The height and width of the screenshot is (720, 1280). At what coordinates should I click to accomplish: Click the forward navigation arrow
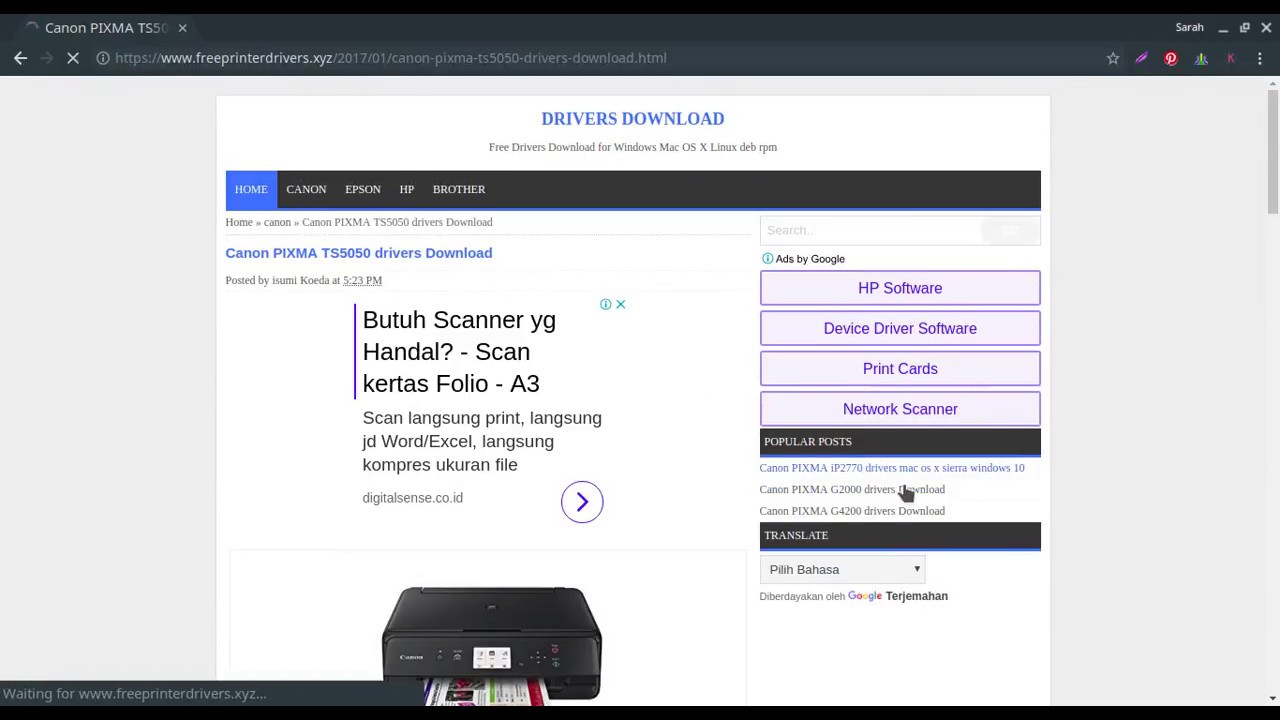coord(47,58)
